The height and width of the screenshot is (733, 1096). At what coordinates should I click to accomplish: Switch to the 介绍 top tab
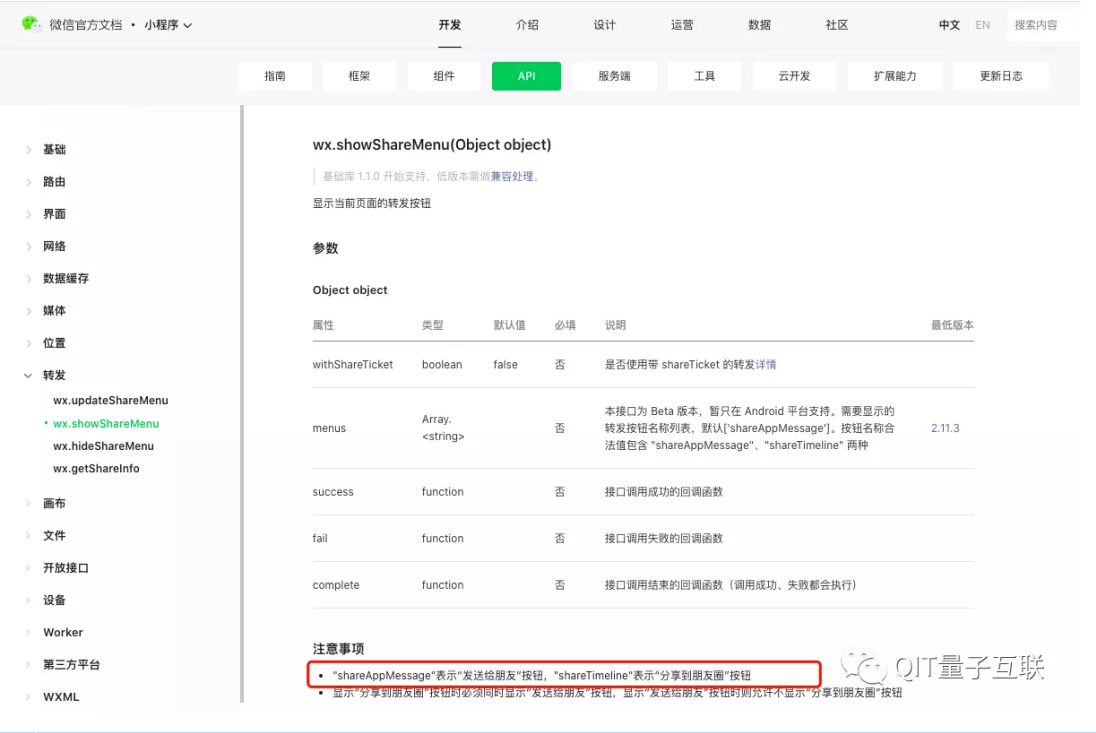(527, 25)
